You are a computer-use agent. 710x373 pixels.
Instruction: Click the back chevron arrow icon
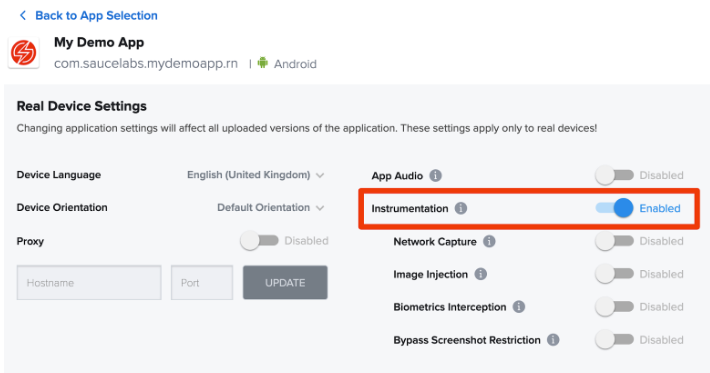23,15
